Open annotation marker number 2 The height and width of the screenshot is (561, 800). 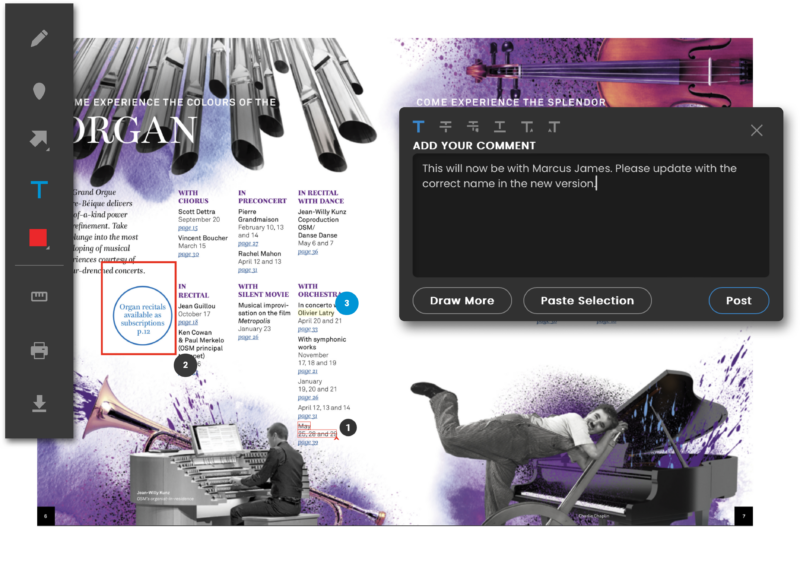(x=185, y=365)
